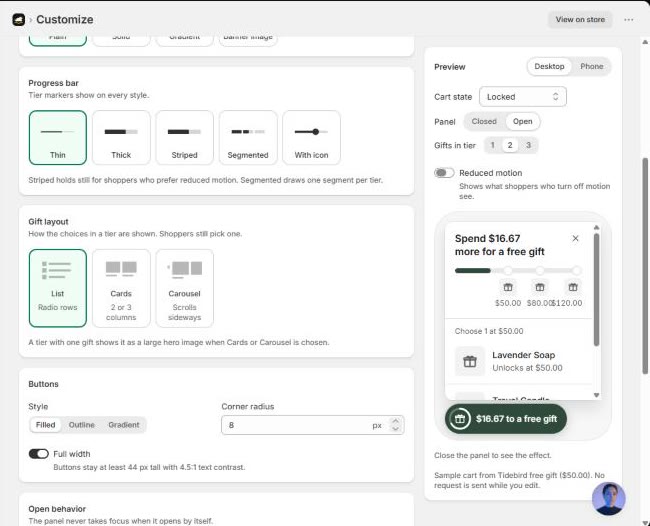The height and width of the screenshot is (526, 650).
Task: Click the $120.00 tier gift icon
Action: 573,287
